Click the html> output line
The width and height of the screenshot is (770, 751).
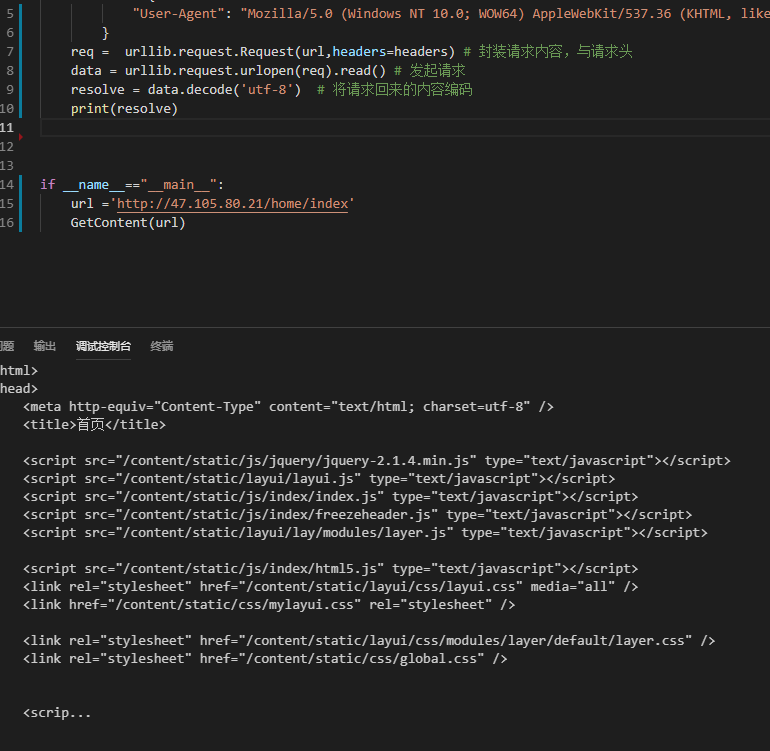point(19,370)
